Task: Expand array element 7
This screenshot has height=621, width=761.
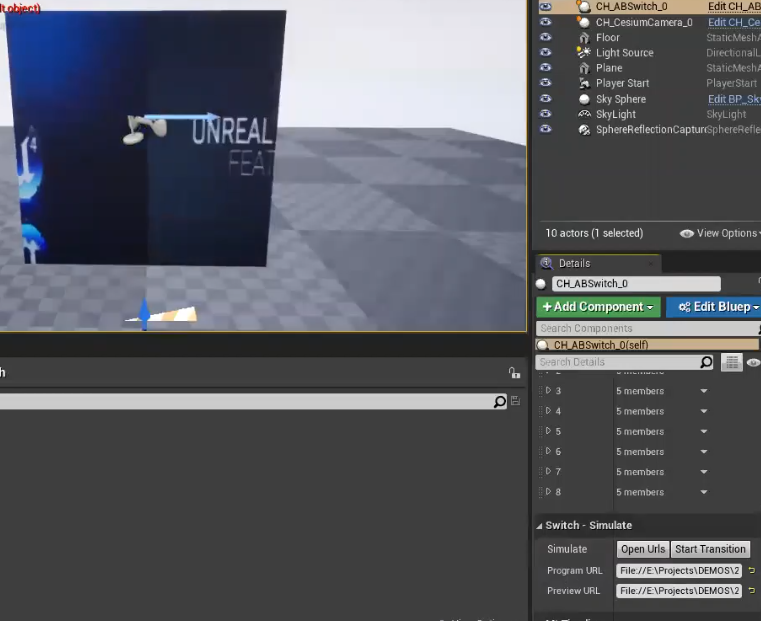Action: [548, 471]
